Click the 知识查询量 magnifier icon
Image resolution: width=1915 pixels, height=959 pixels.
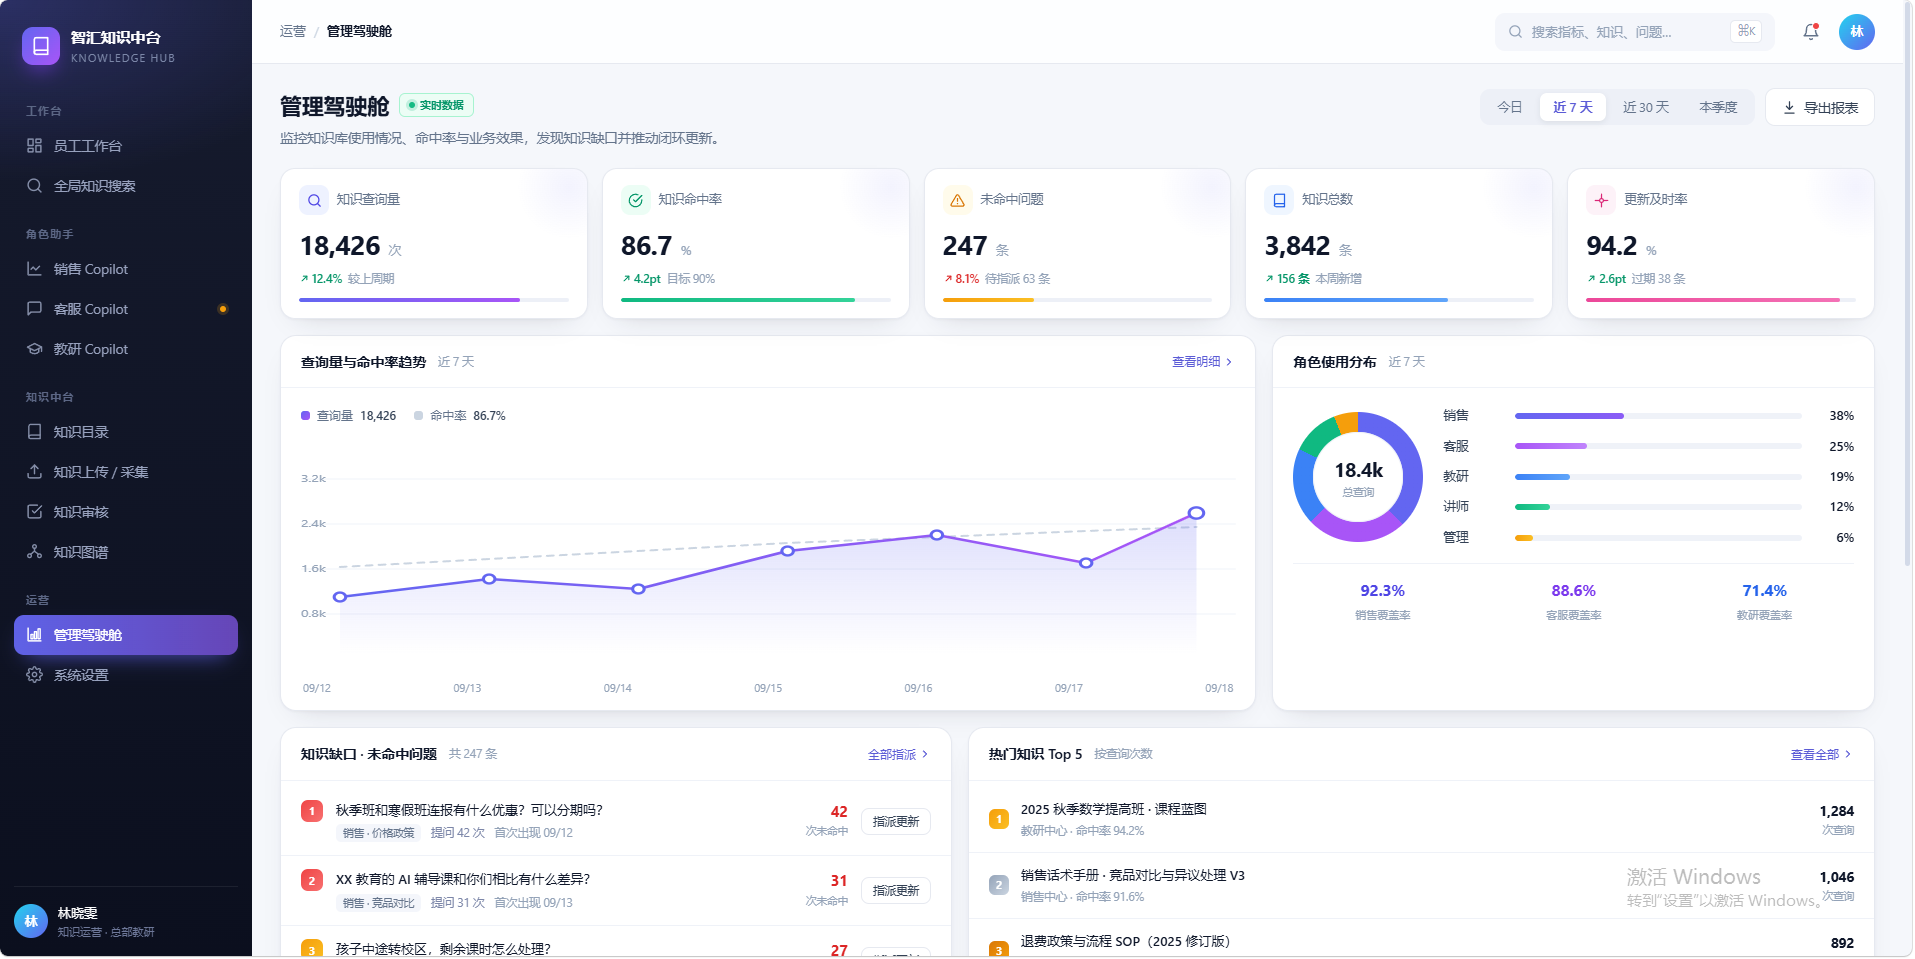[314, 200]
